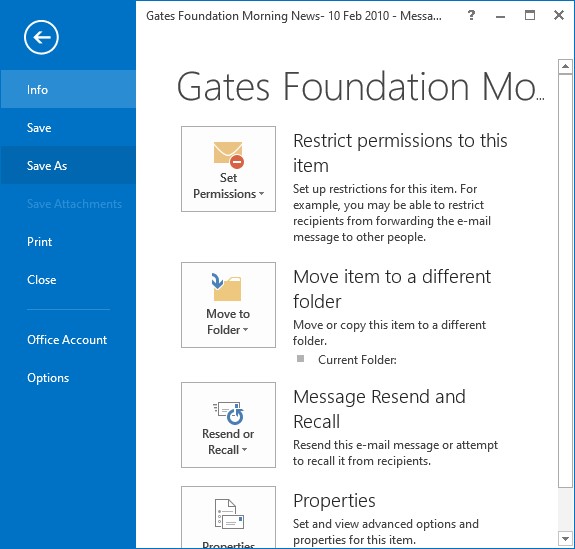The height and width of the screenshot is (549, 575).
Task: Open Outlook Options
Action: point(68,378)
